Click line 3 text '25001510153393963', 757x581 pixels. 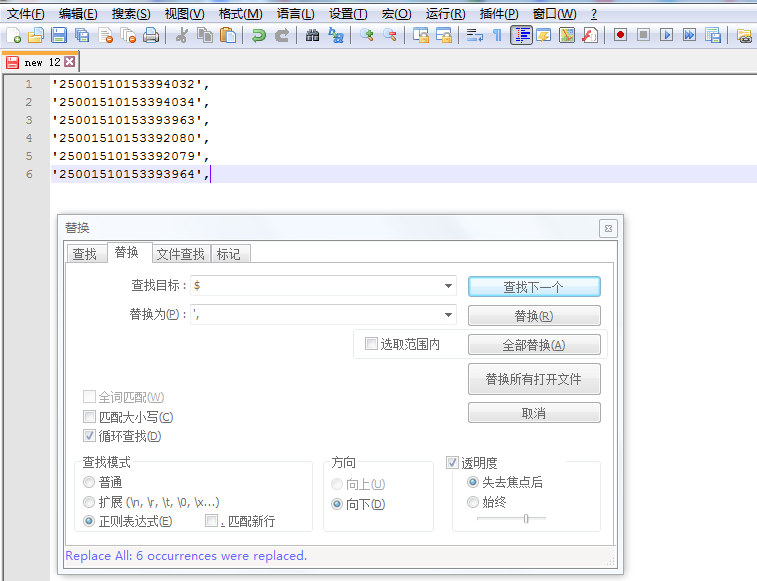pyautogui.click(x=131, y=120)
